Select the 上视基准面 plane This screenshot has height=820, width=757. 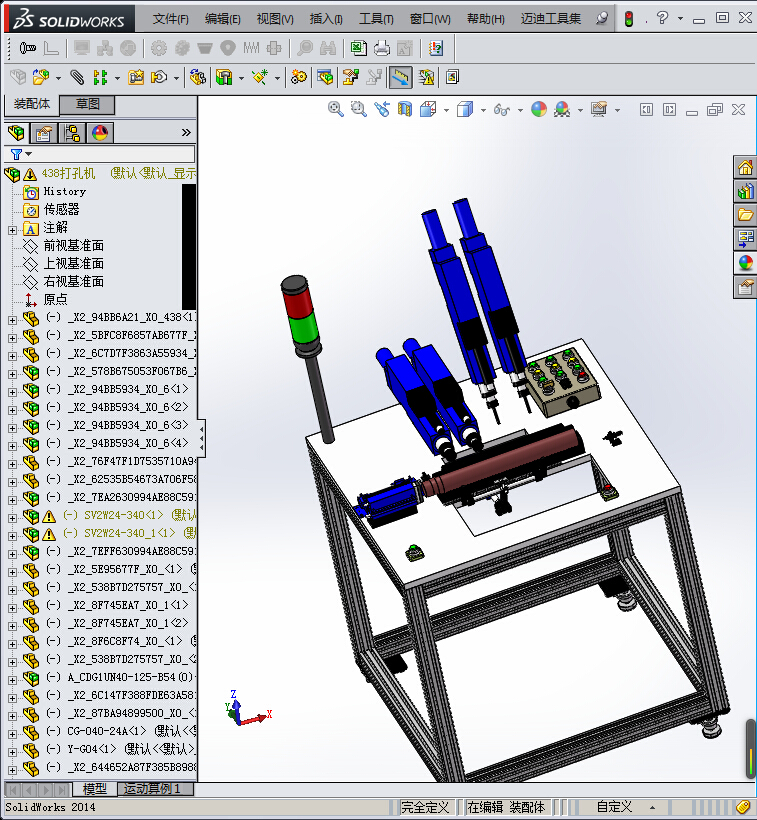(74, 264)
